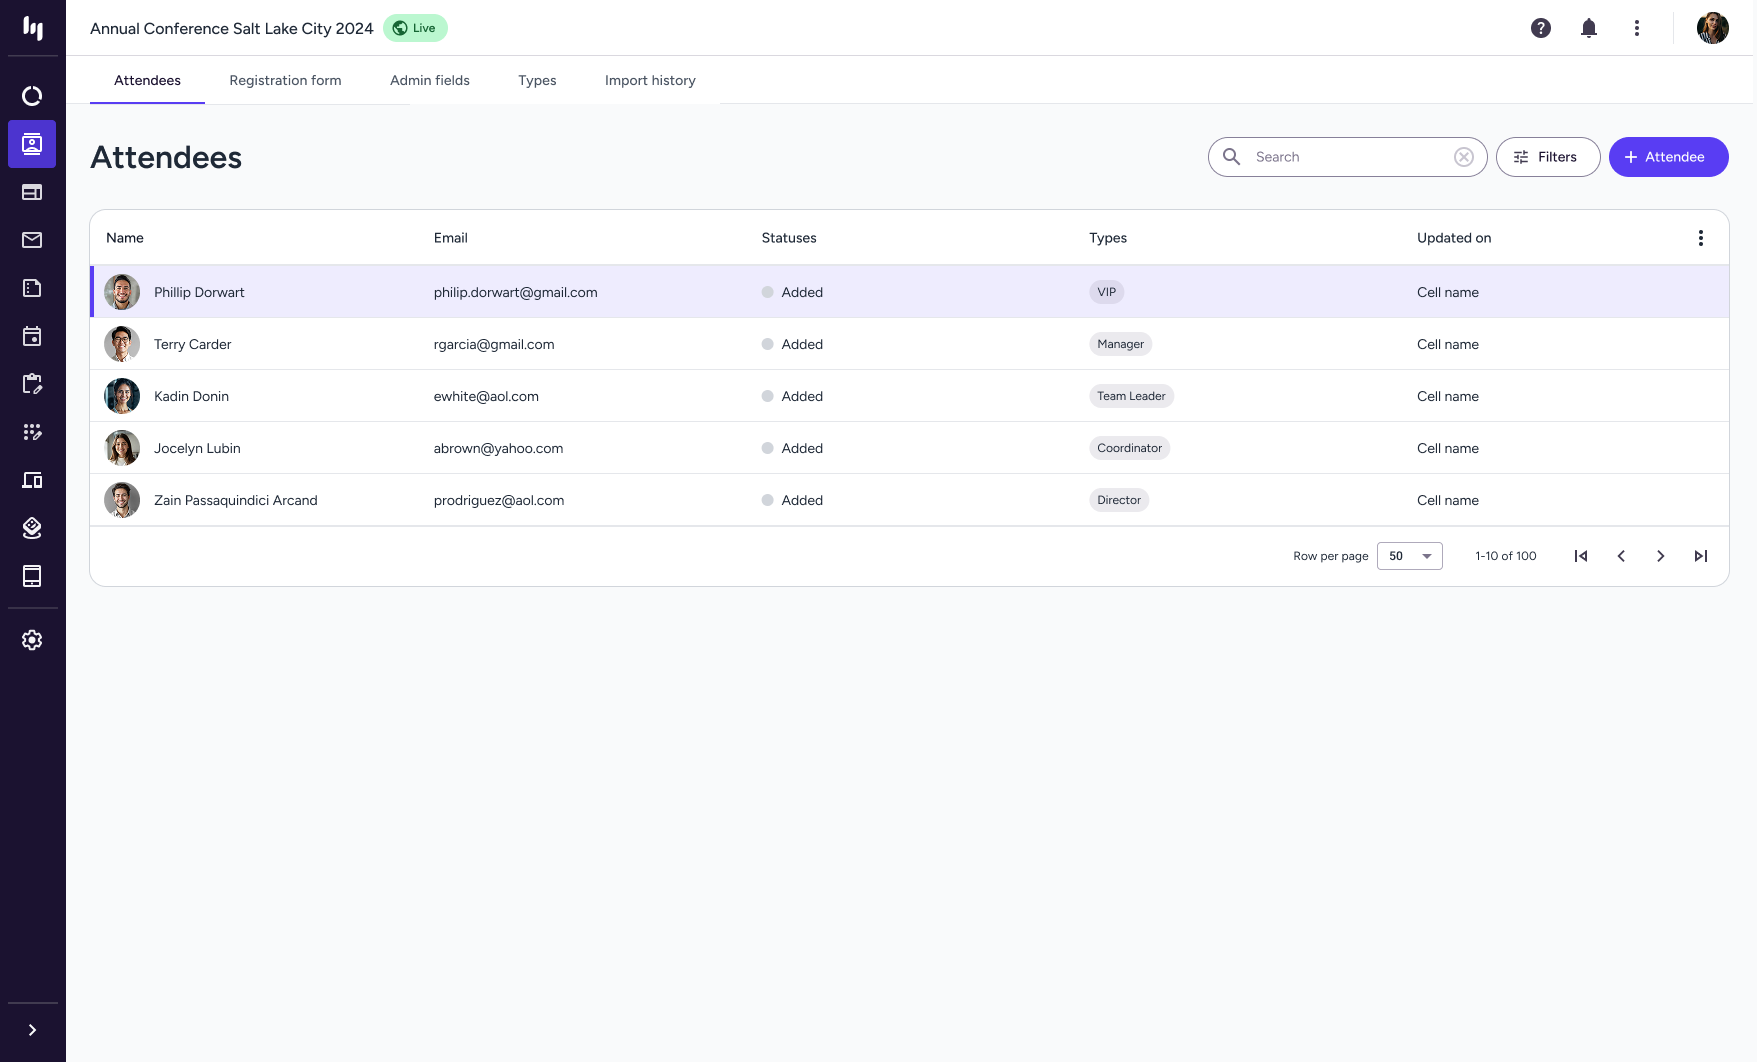This screenshot has height=1062, width=1757.
Task: Open the rows per page dropdown
Action: (x=1410, y=556)
